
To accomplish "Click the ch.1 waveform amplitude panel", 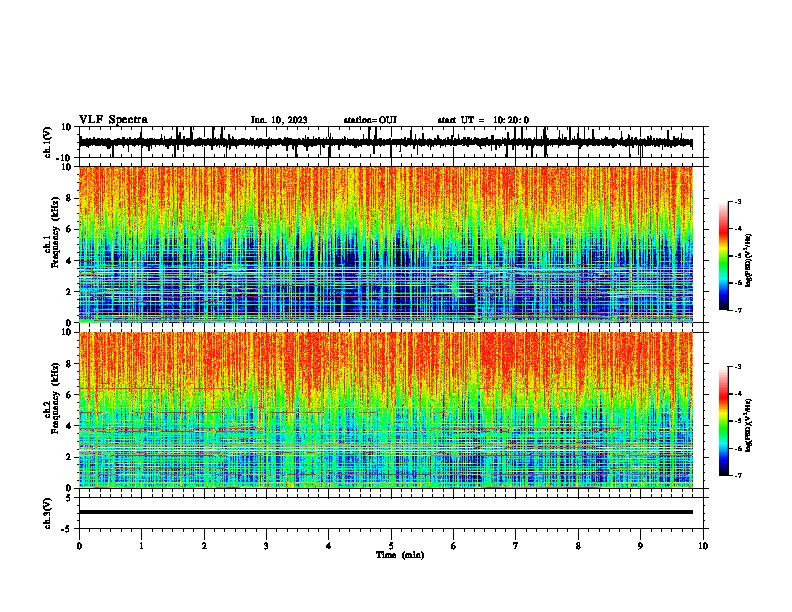I will coord(390,142).
